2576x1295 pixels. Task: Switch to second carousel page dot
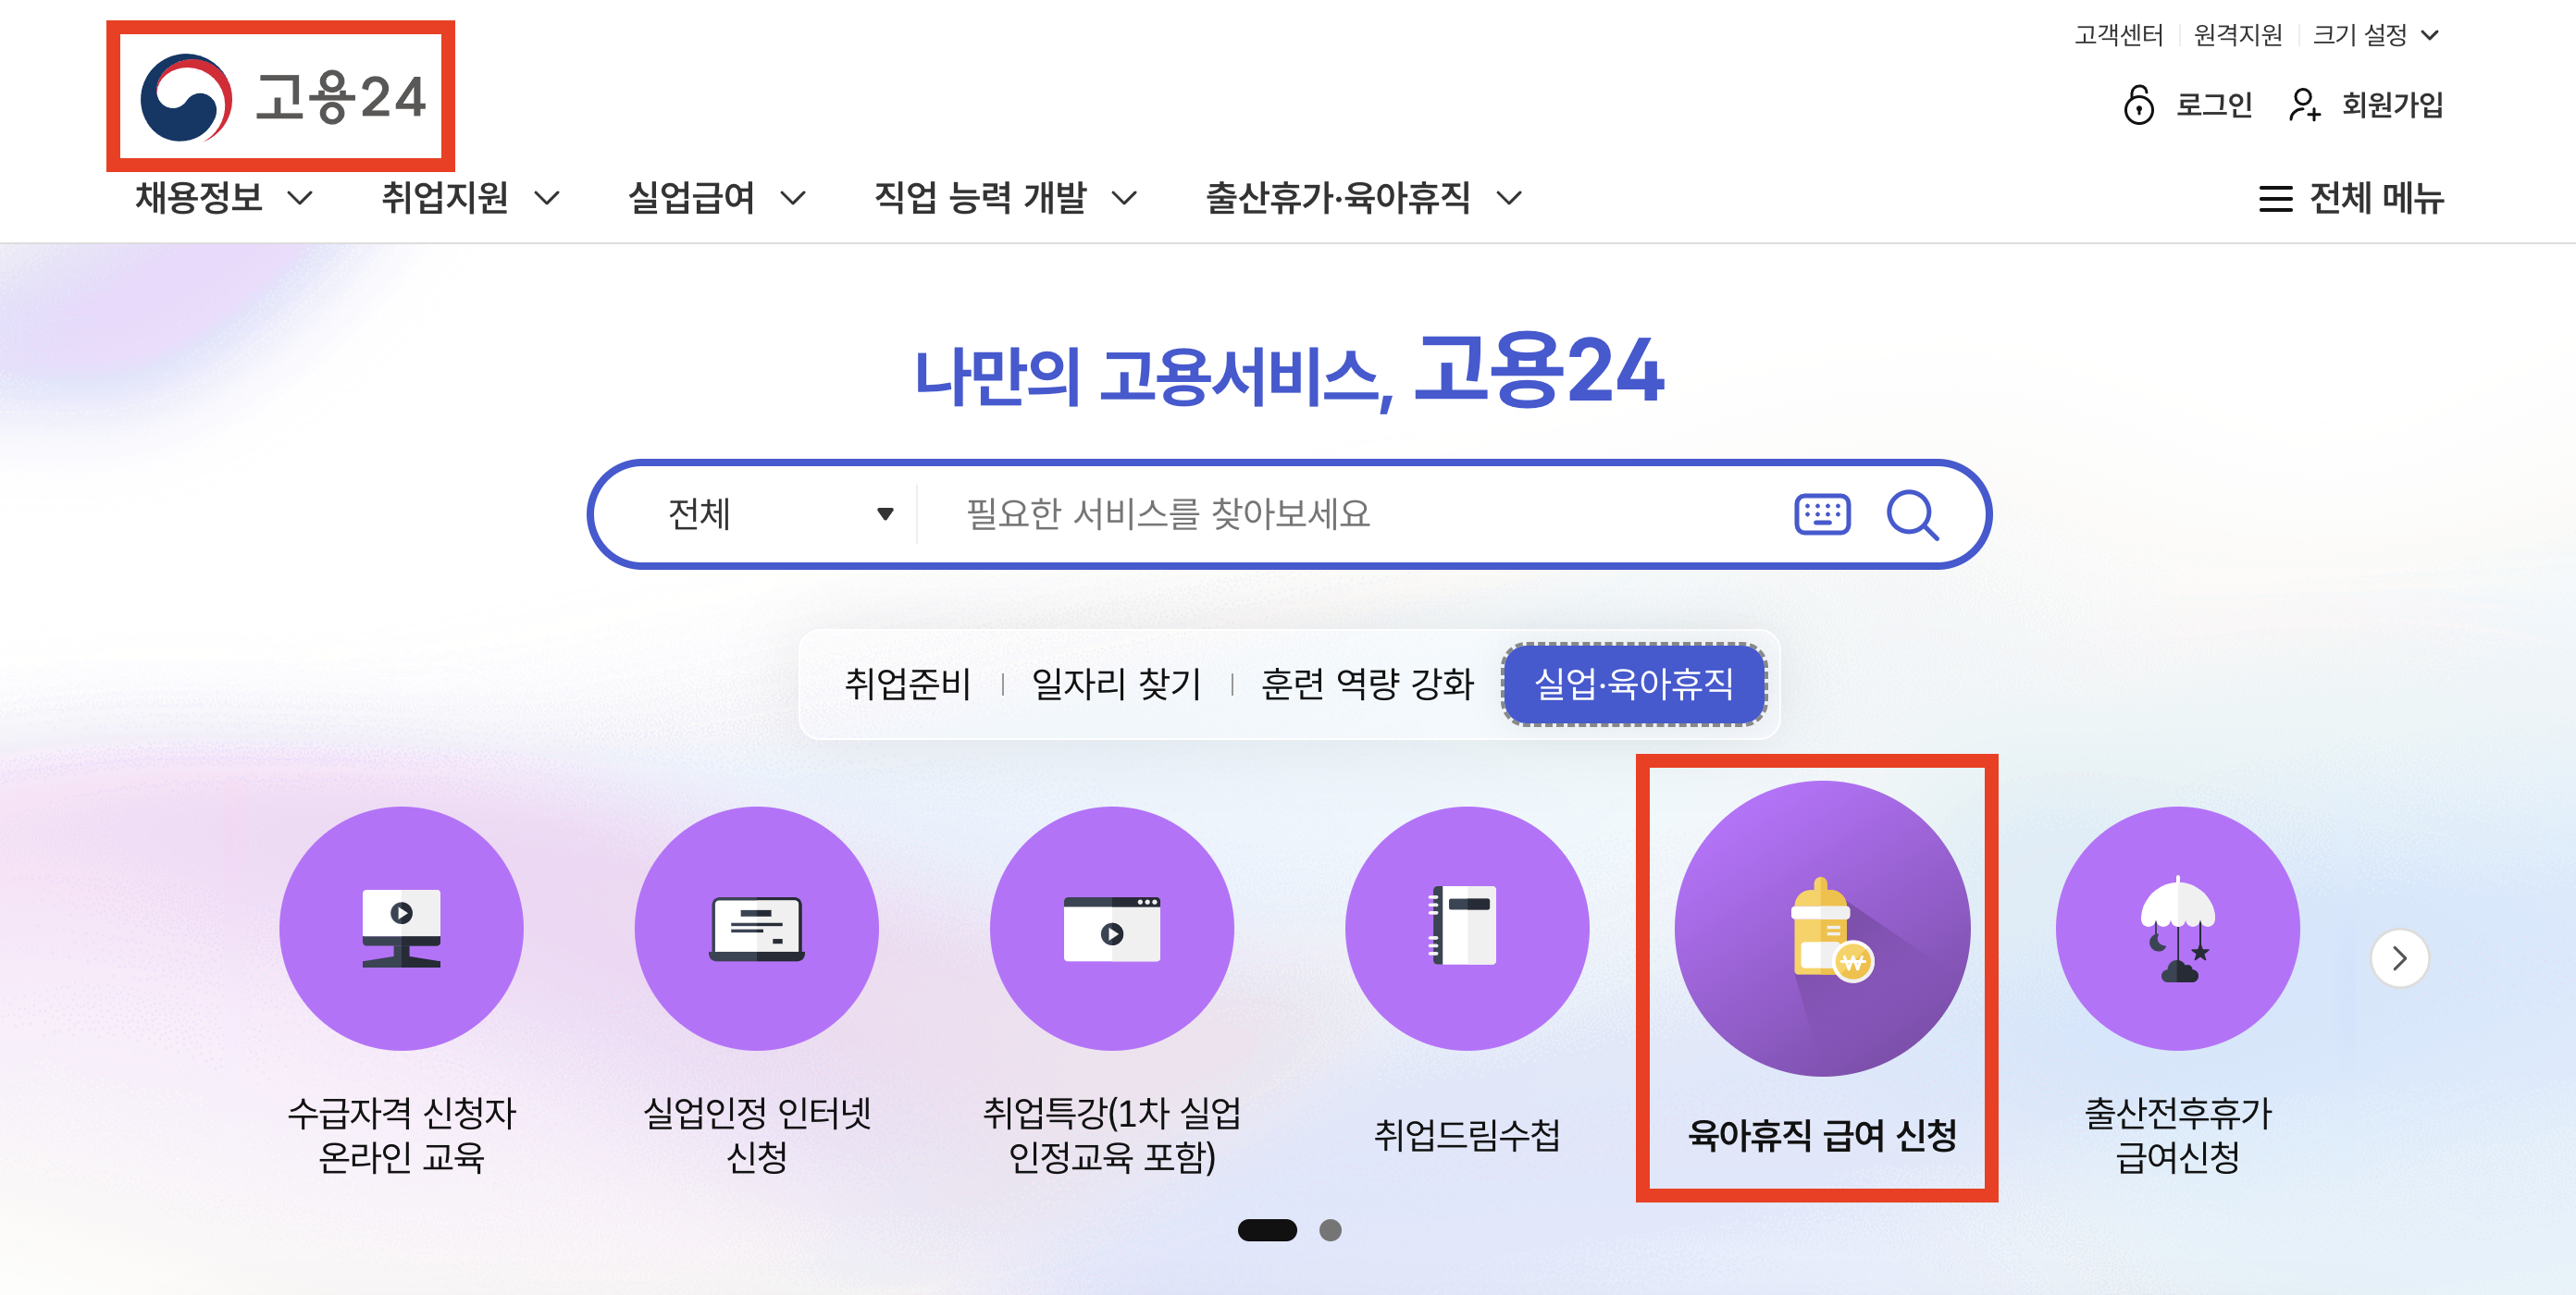[1329, 1230]
